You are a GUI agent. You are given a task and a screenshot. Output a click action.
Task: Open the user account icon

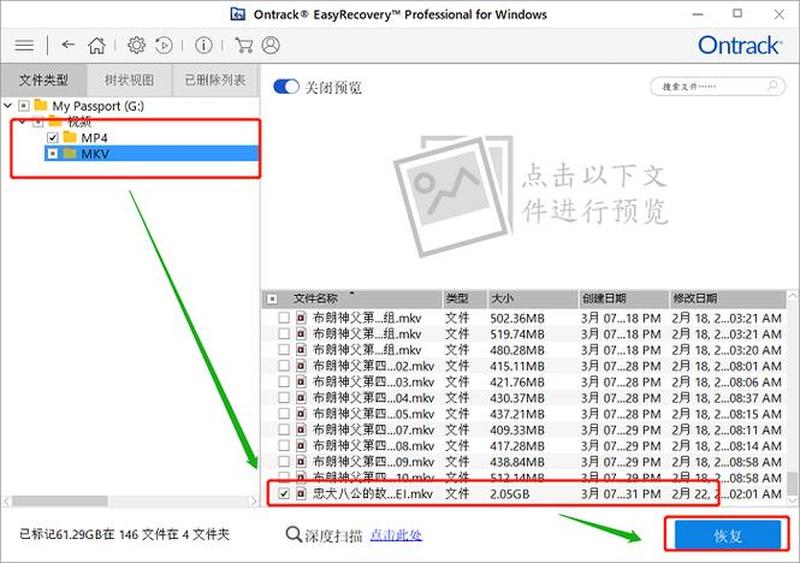point(270,45)
